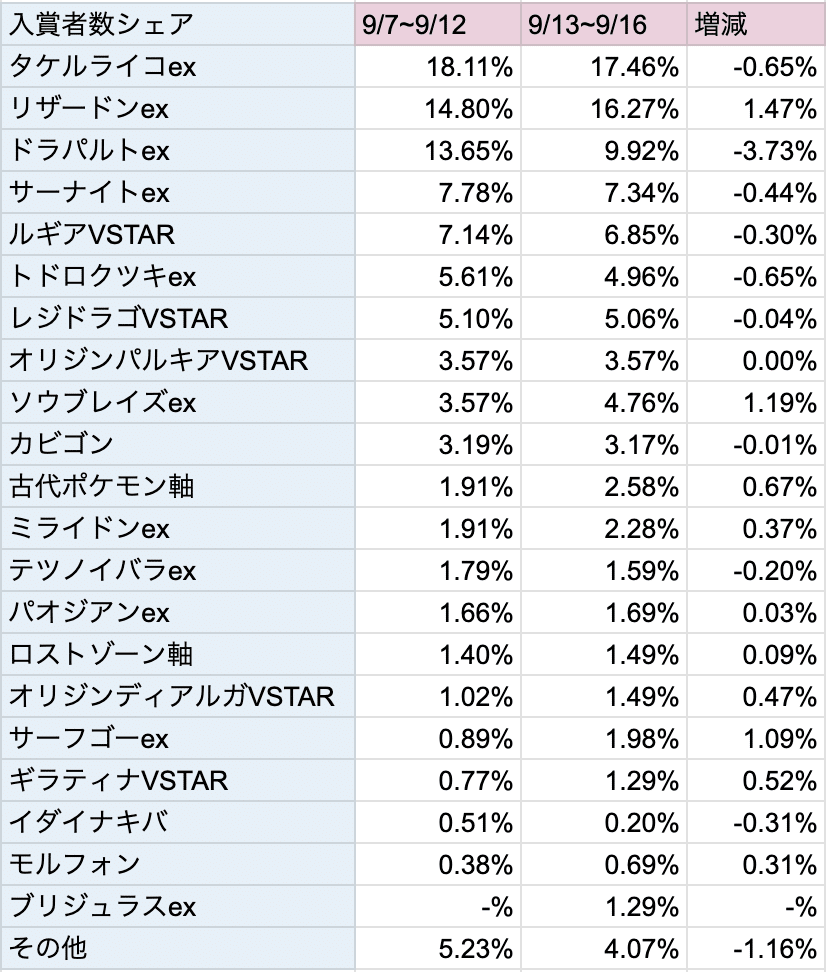Select the ルギアVSTAR 7.14% cell
The image size is (826, 972).
(x=438, y=234)
